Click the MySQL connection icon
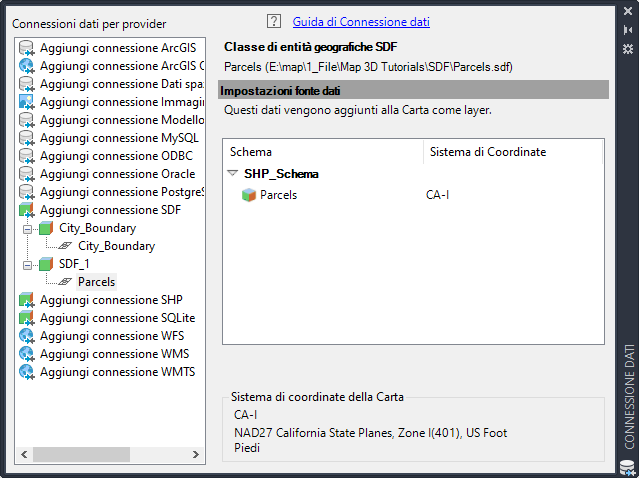Screen dimensions: 639x478 [27, 138]
